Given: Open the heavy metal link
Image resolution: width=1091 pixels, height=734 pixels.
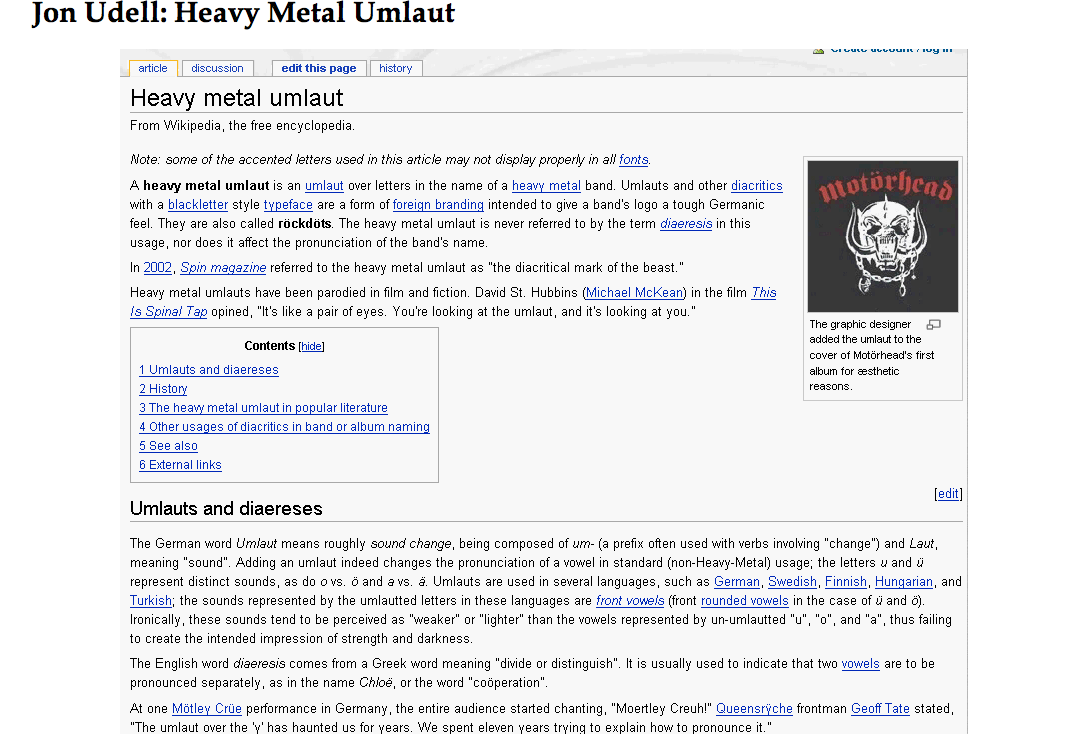Looking at the screenshot, I should (546, 186).
